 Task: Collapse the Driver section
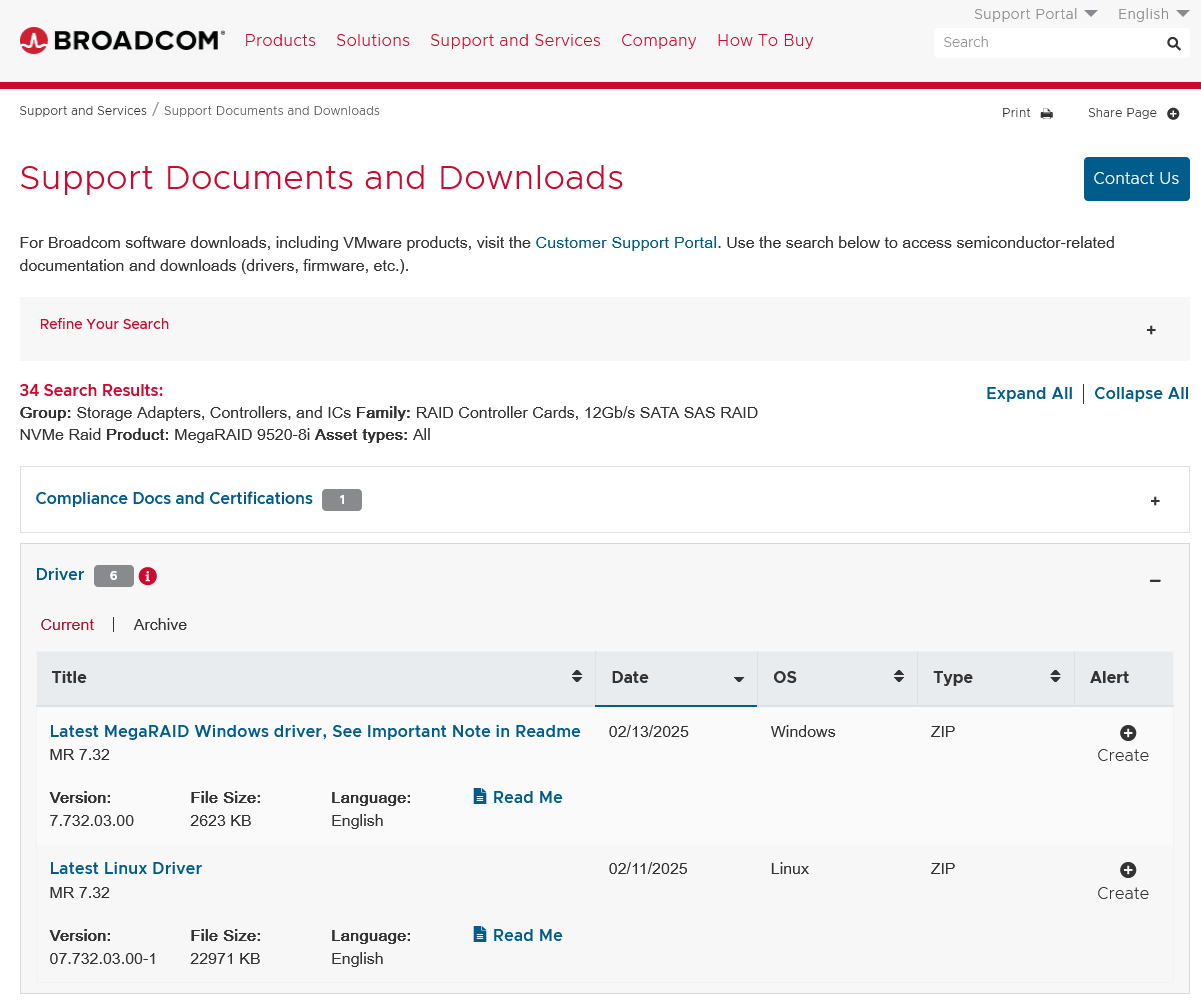(x=1155, y=581)
